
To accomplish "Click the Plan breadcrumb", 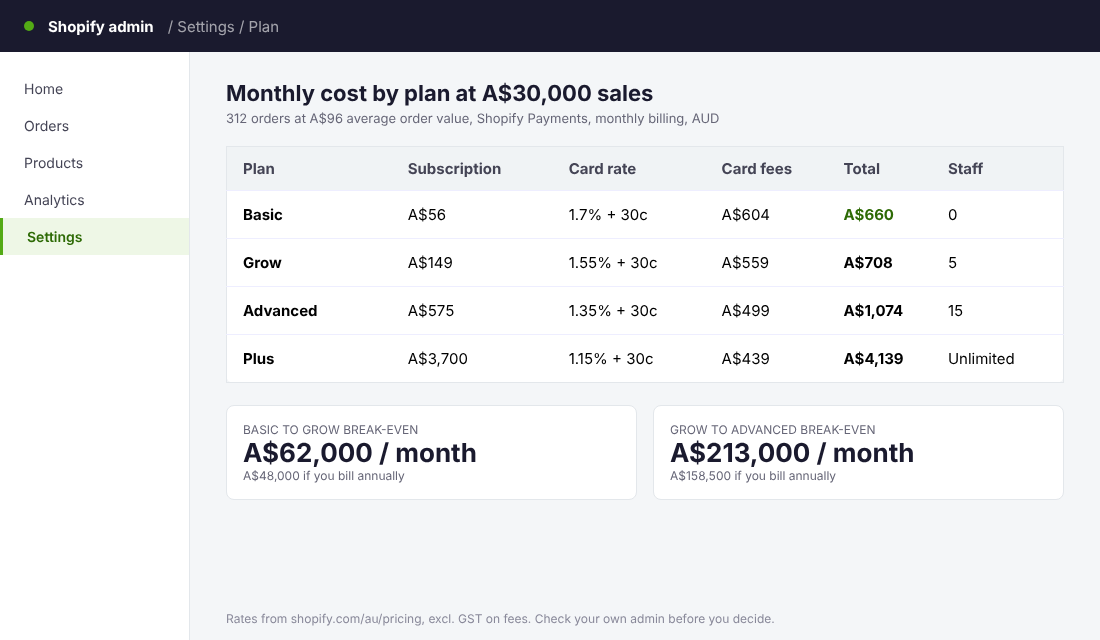I will coord(264,27).
